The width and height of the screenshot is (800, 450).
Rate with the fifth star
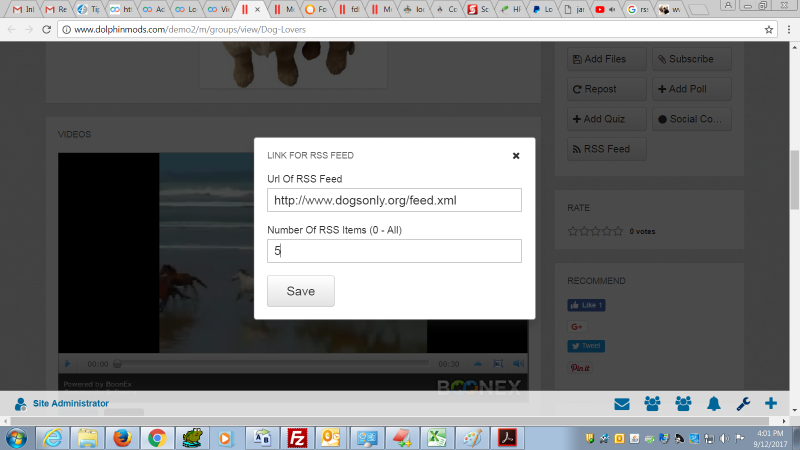[618, 231]
